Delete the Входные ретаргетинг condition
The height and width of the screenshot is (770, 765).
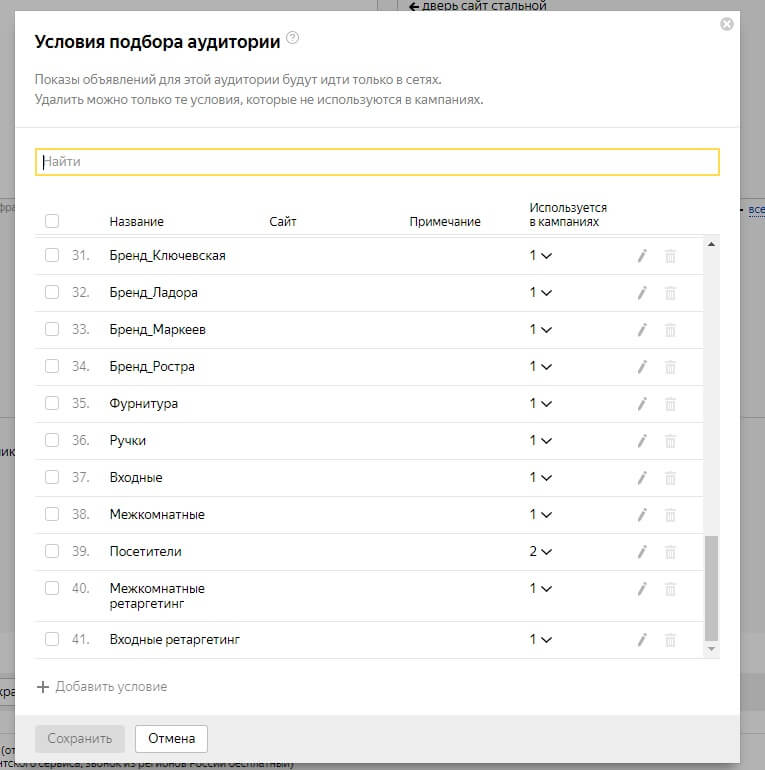pos(670,640)
